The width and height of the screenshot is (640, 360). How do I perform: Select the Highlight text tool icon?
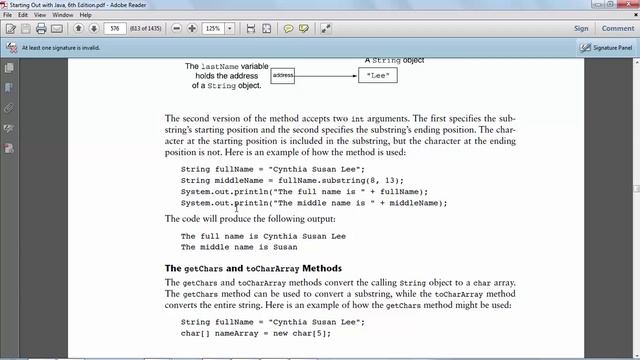coord(304,29)
